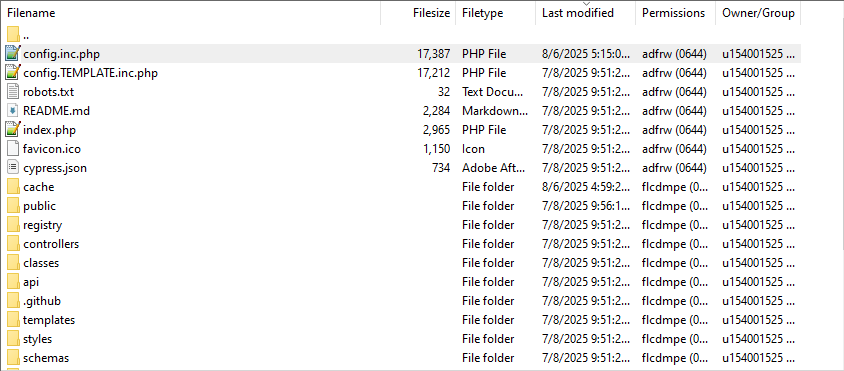Viewport: 844px width, 371px height.
Task: Select the robots.txt text document icon
Action: 13,92
